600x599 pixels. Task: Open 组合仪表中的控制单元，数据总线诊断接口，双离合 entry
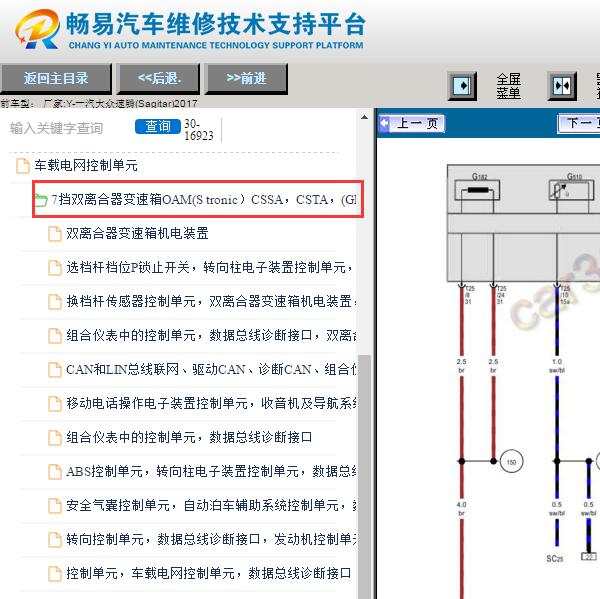point(211,336)
